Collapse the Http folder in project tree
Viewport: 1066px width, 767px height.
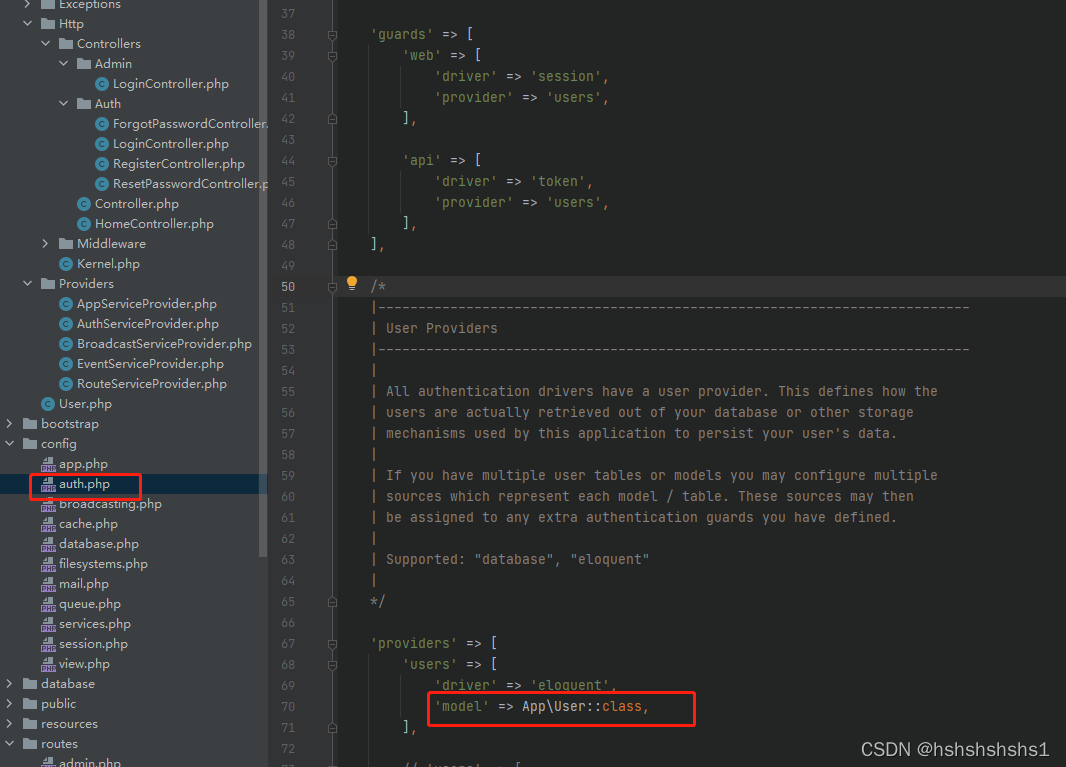pos(27,24)
